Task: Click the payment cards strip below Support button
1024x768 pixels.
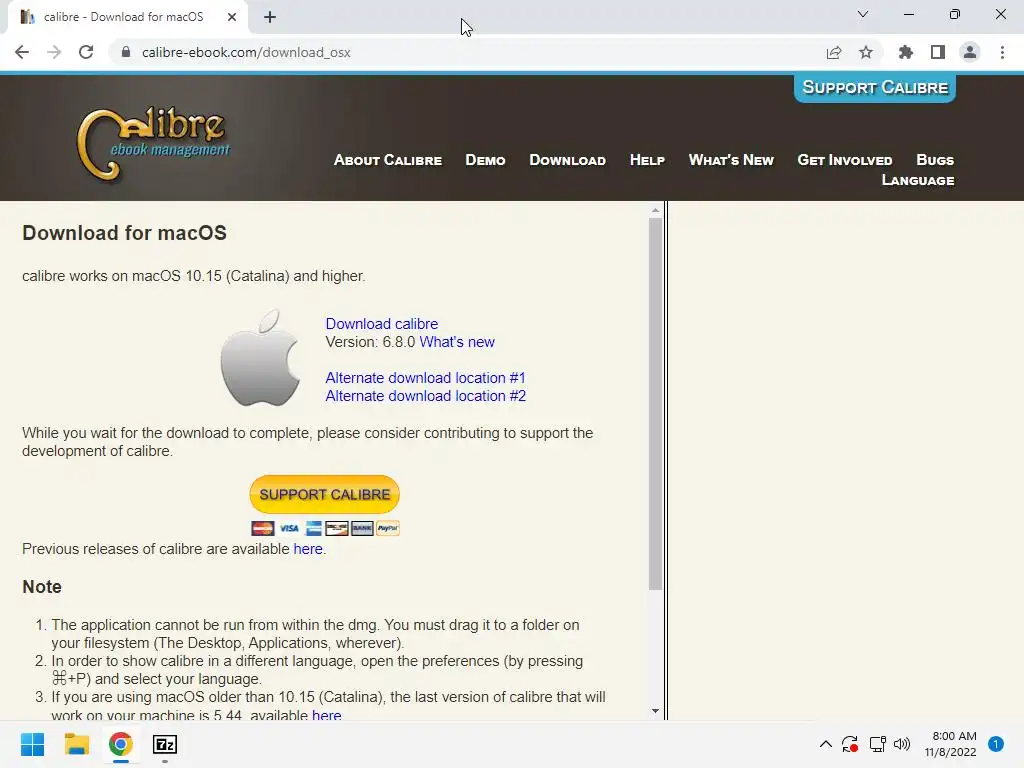Action: 325,528
